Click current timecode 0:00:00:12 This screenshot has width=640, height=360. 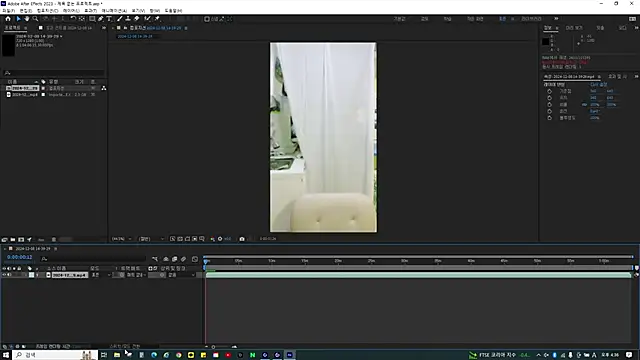click(20, 257)
